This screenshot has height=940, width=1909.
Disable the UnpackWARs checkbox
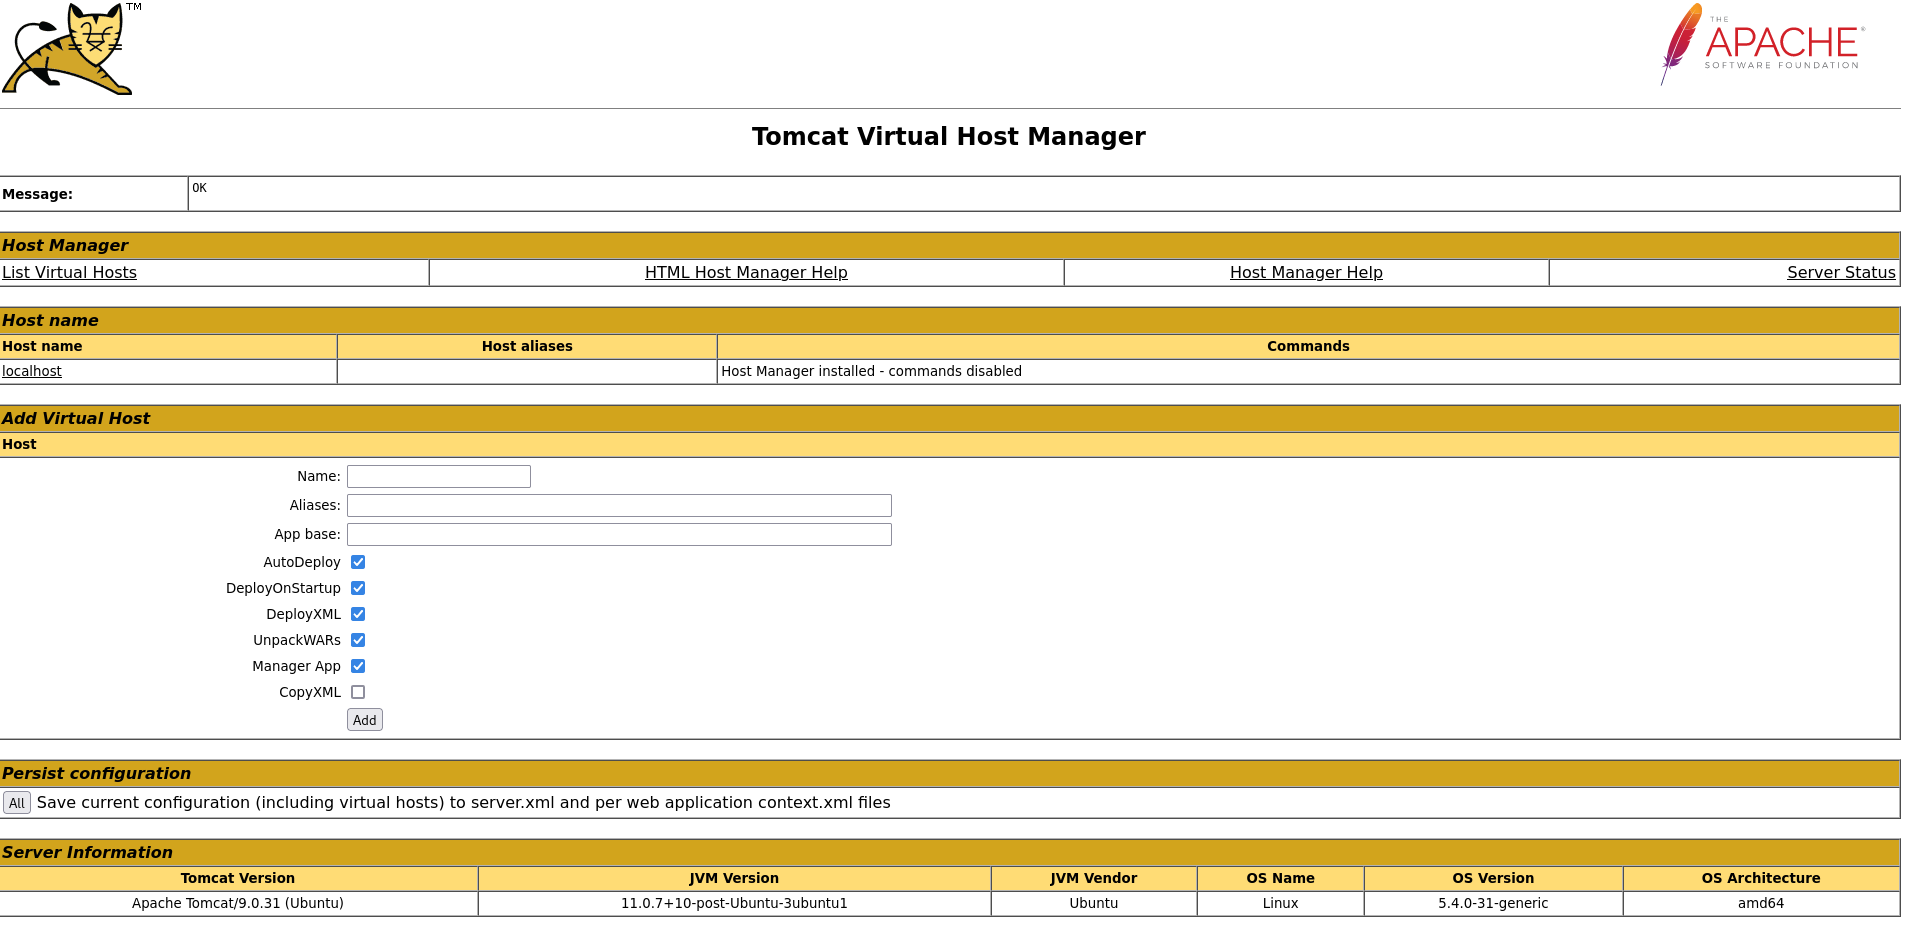click(358, 640)
